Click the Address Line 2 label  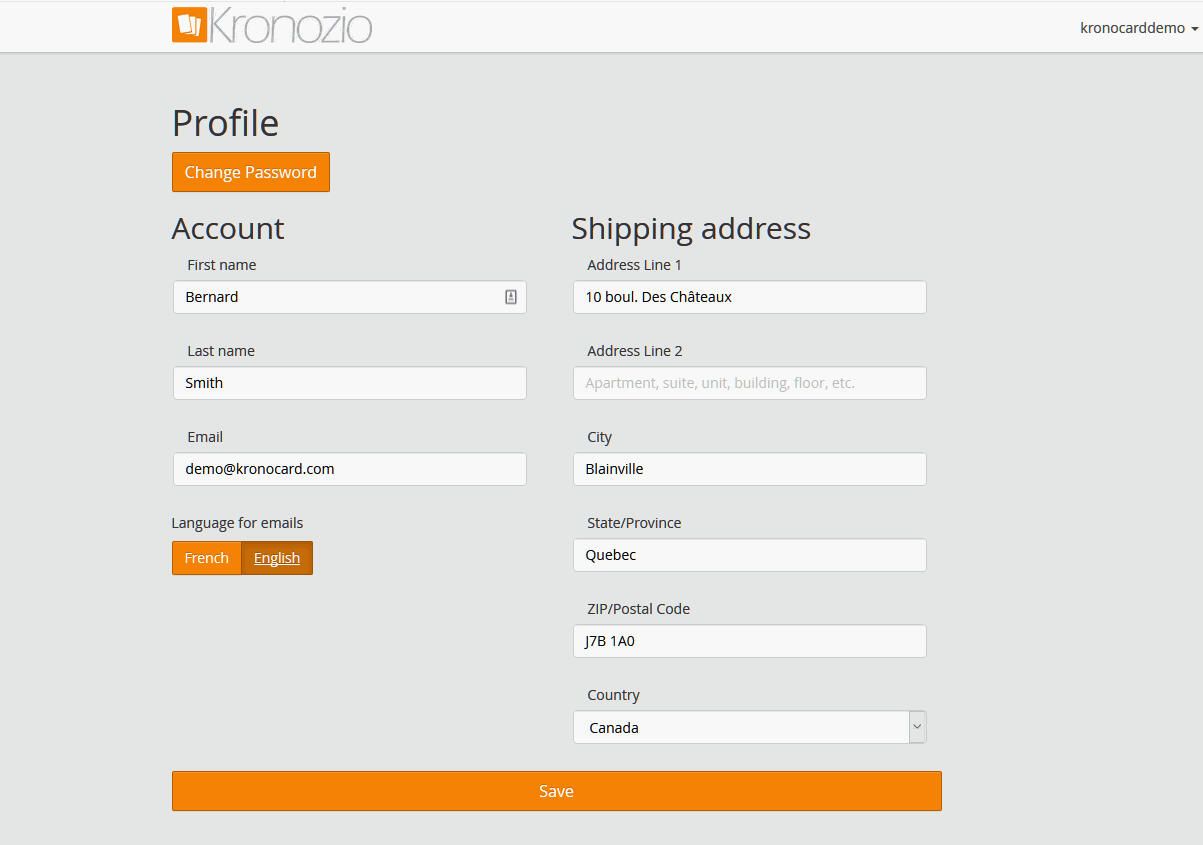click(635, 351)
